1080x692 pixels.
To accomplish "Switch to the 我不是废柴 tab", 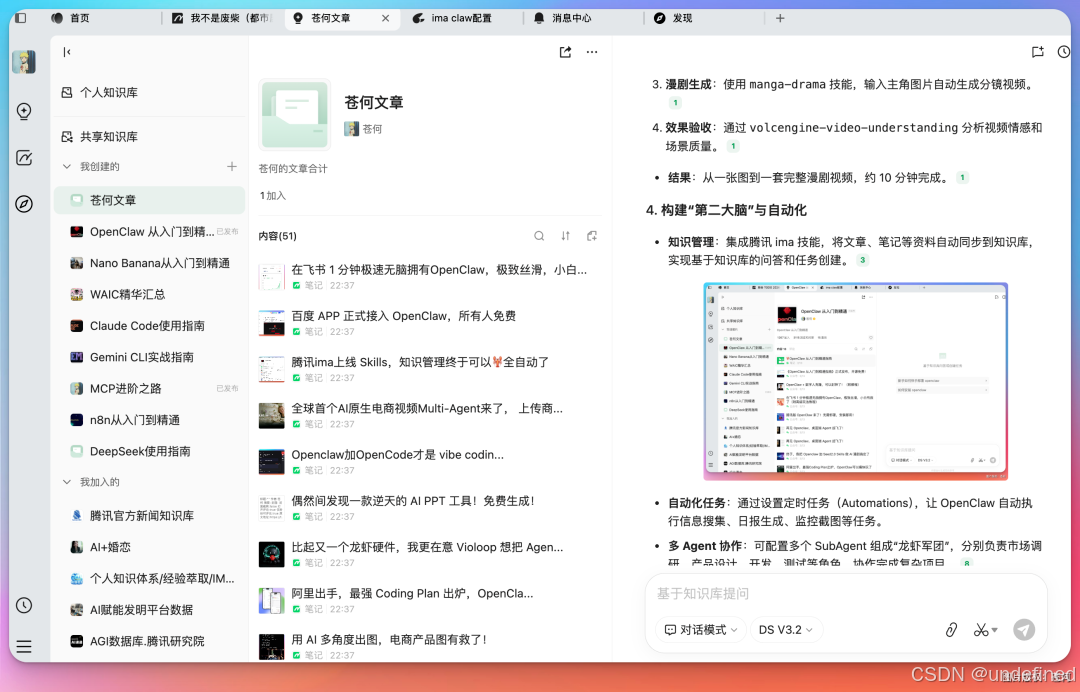I will pos(222,18).
